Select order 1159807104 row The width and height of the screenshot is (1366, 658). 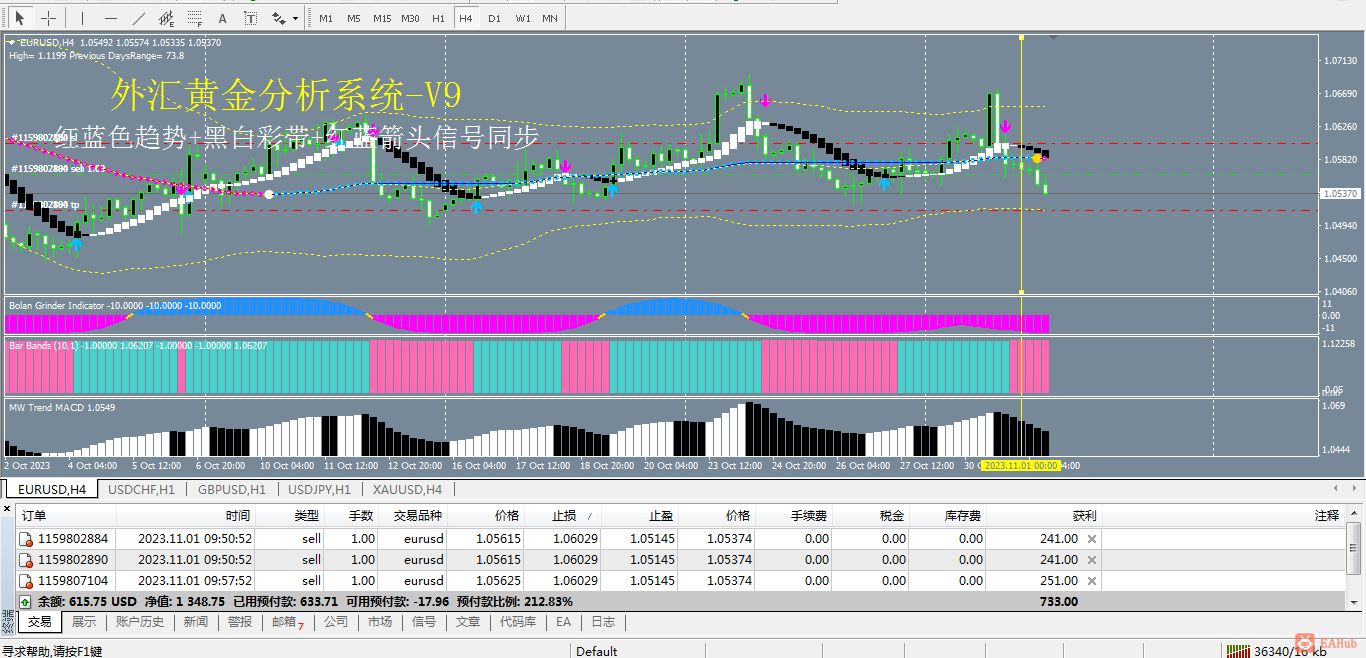(x=680, y=580)
